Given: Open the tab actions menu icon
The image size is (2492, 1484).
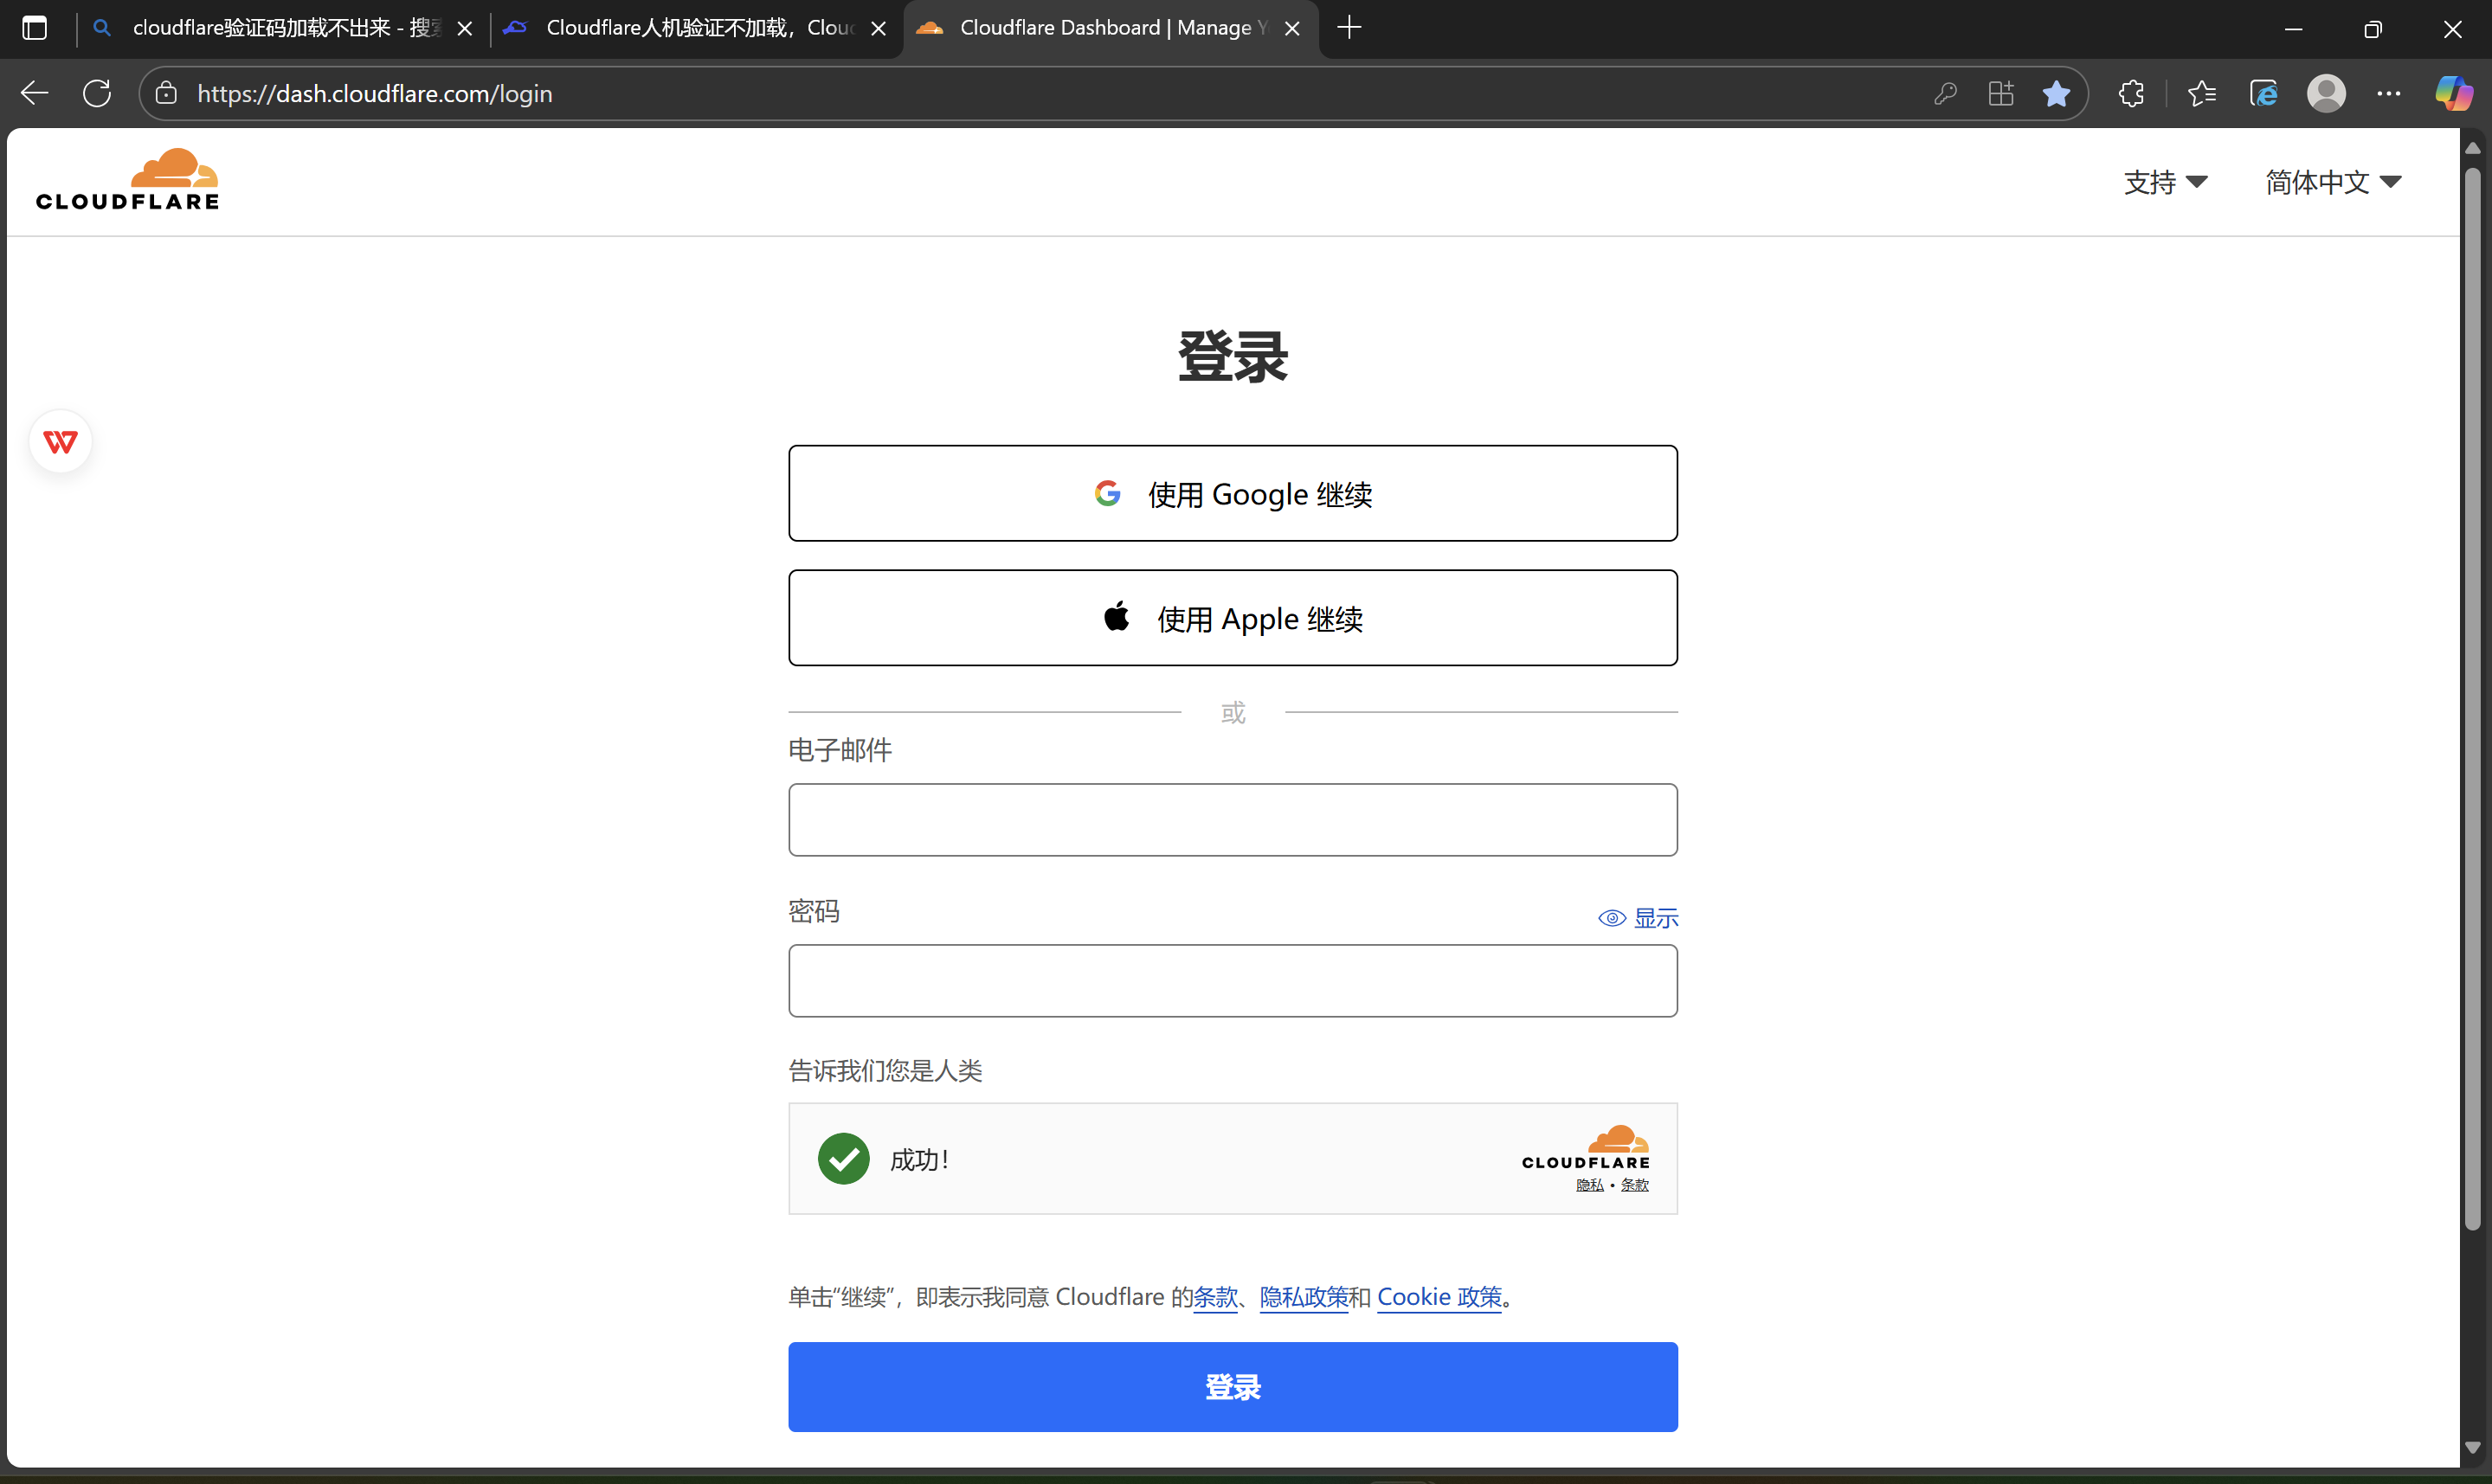Looking at the screenshot, I should click(35, 28).
